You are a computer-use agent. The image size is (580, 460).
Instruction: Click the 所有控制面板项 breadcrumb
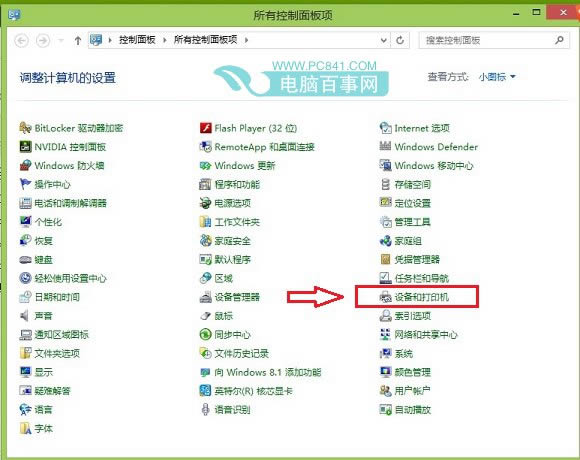coord(205,40)
